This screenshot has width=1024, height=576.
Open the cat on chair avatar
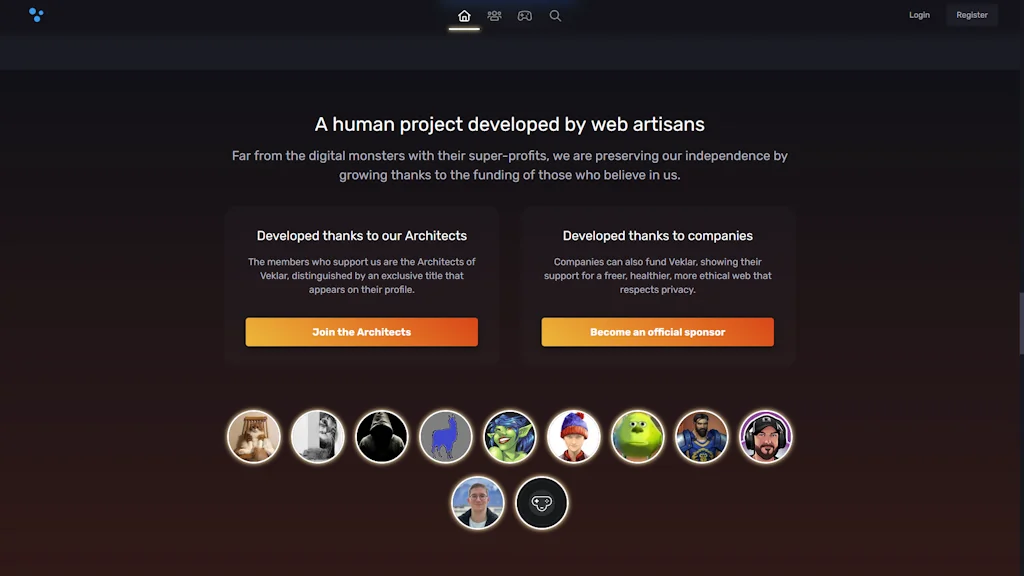coord(254,436)
